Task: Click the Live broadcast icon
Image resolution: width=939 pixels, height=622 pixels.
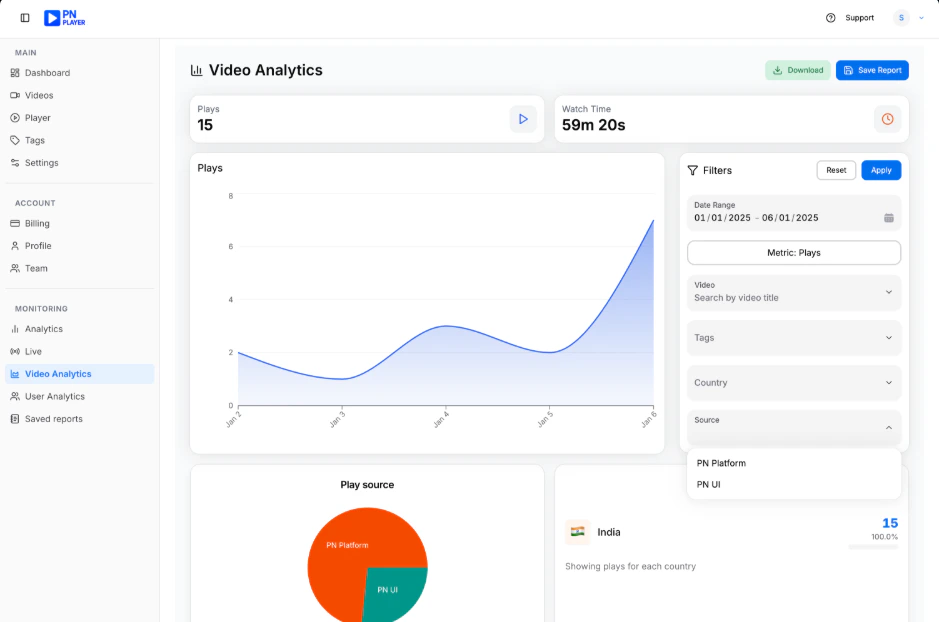Action: (x=15, y=351)
